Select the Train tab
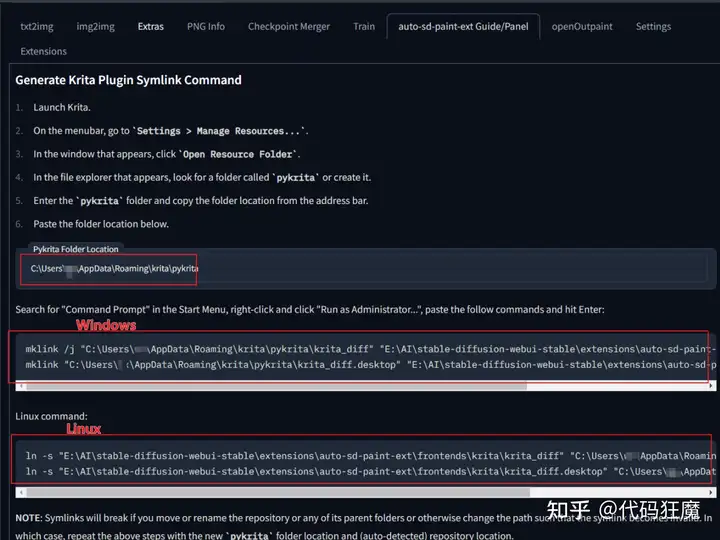Screen dimensions: 720x540 [x=364, y=27]
